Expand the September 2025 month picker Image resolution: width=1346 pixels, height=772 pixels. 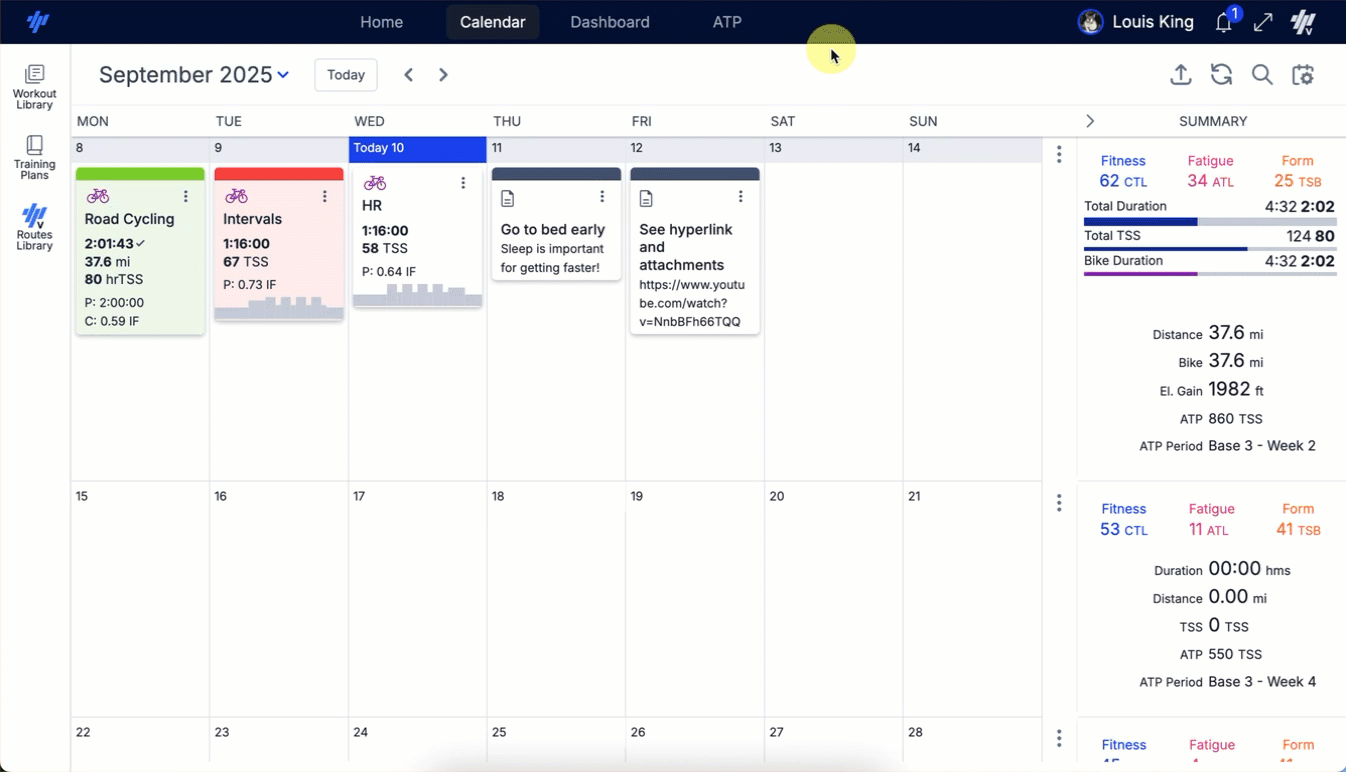click(283, 74)
